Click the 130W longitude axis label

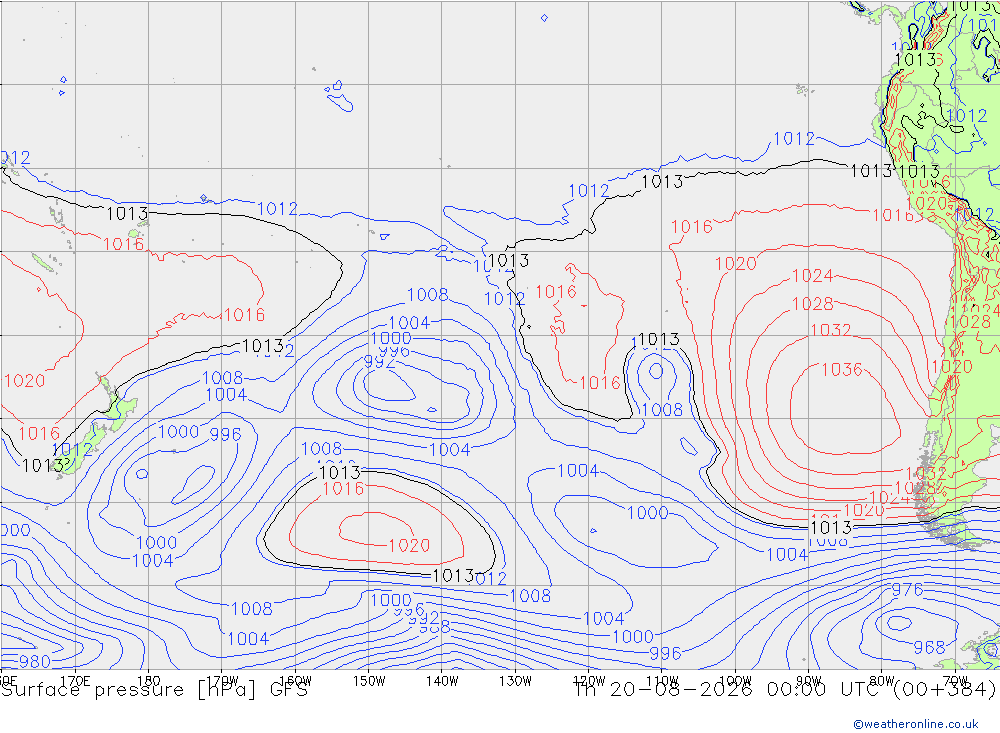click(x=515, y=681)
